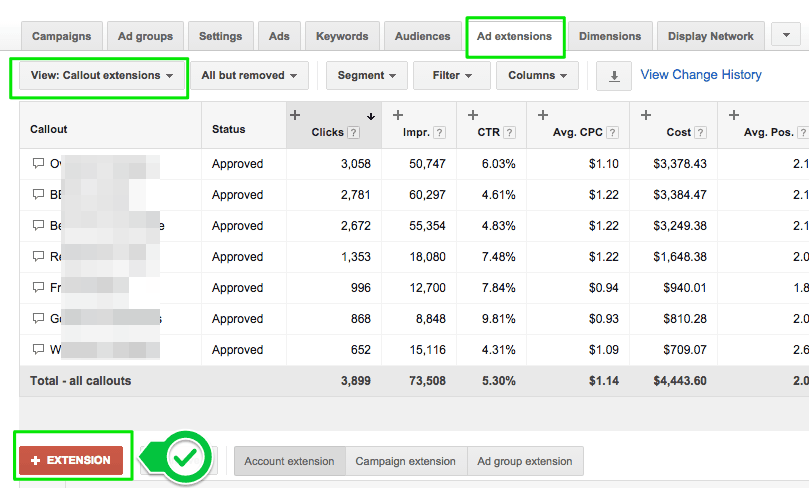809x488 pixels.
Task: Click the help icon beside Cost
Action: (x=700, y=133)
